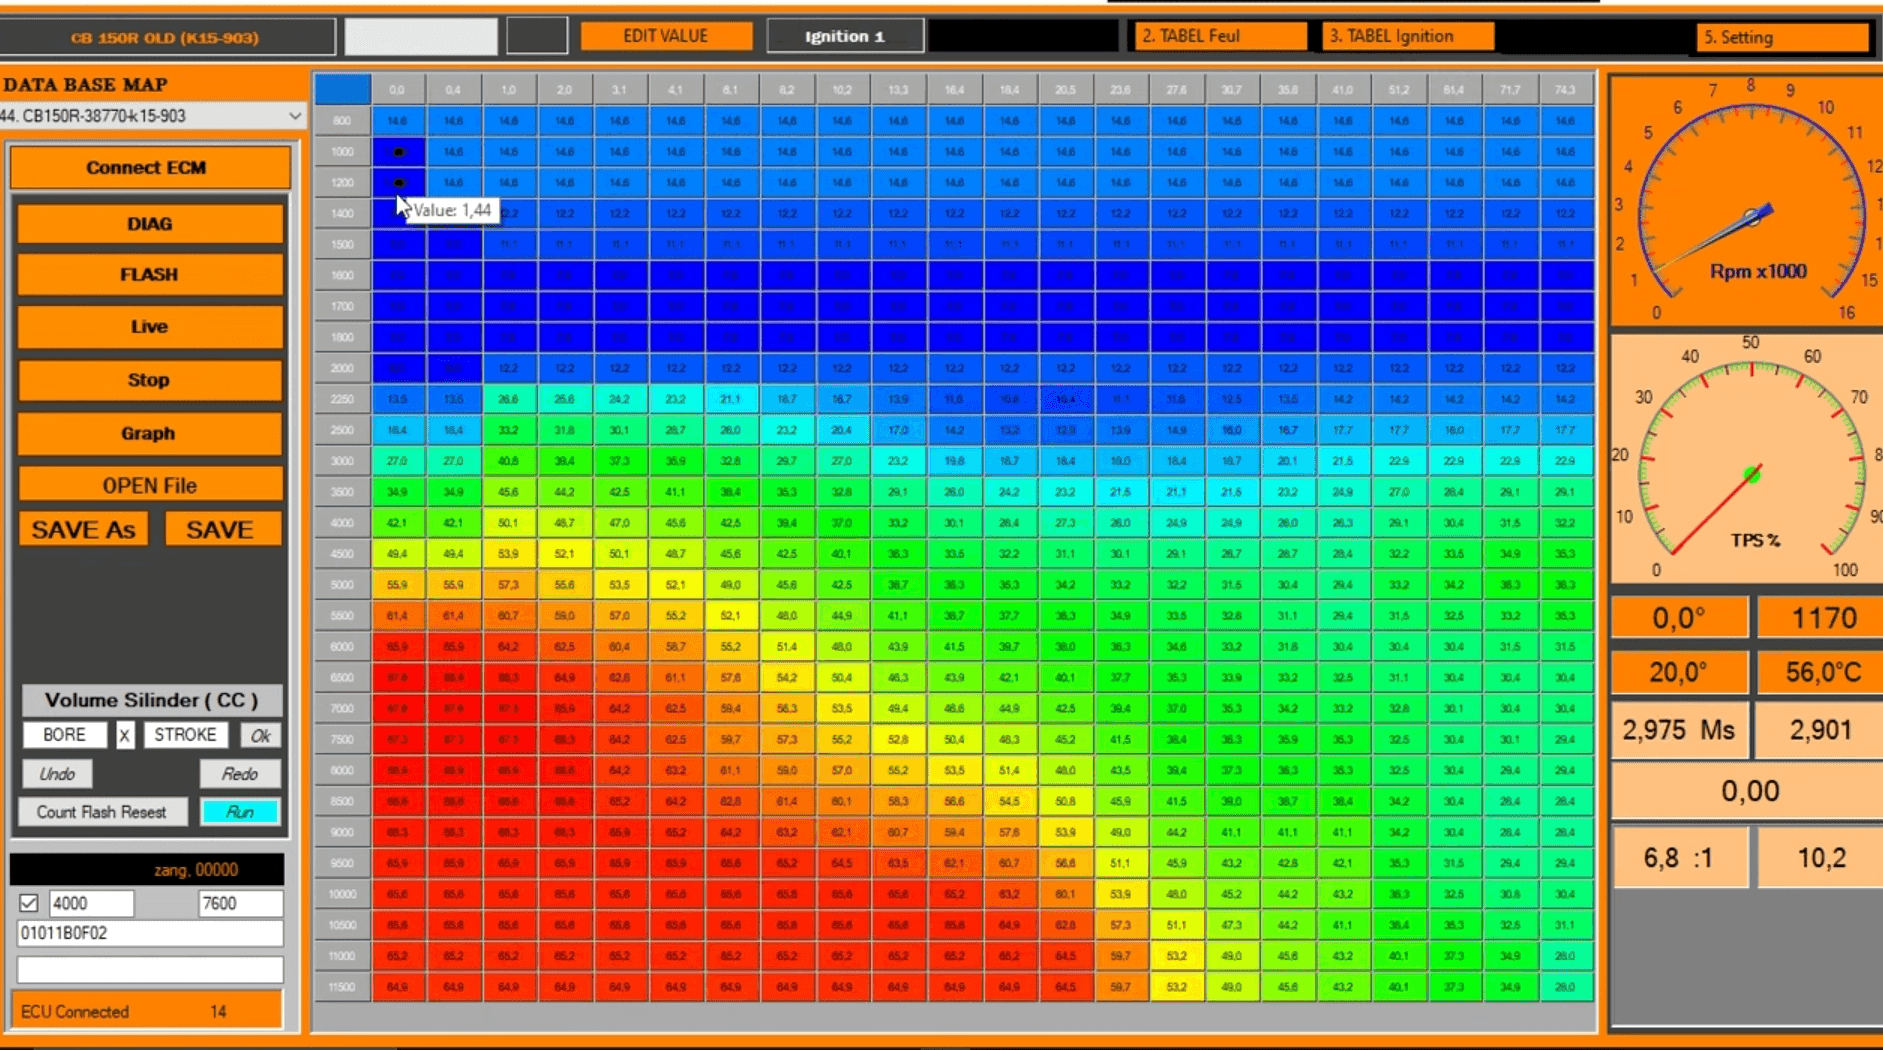This screenshot has height=1050, width=1883.
Task: Click the SAVE As button
Action: tap(83, 530)
